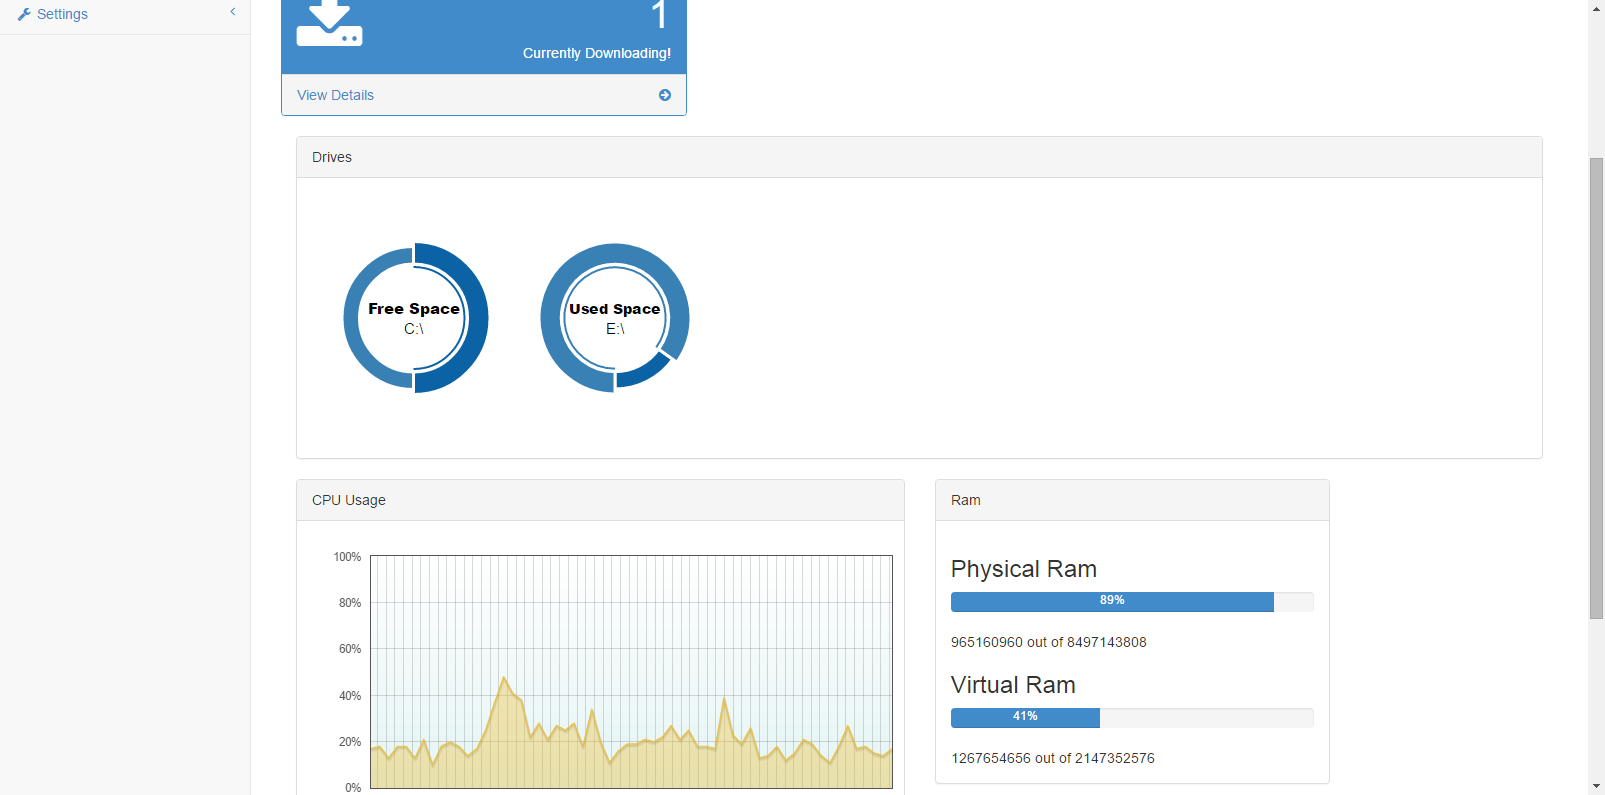1605x795 pixels.
Task: Open the View Details link
Action: (x=335, y=95)
